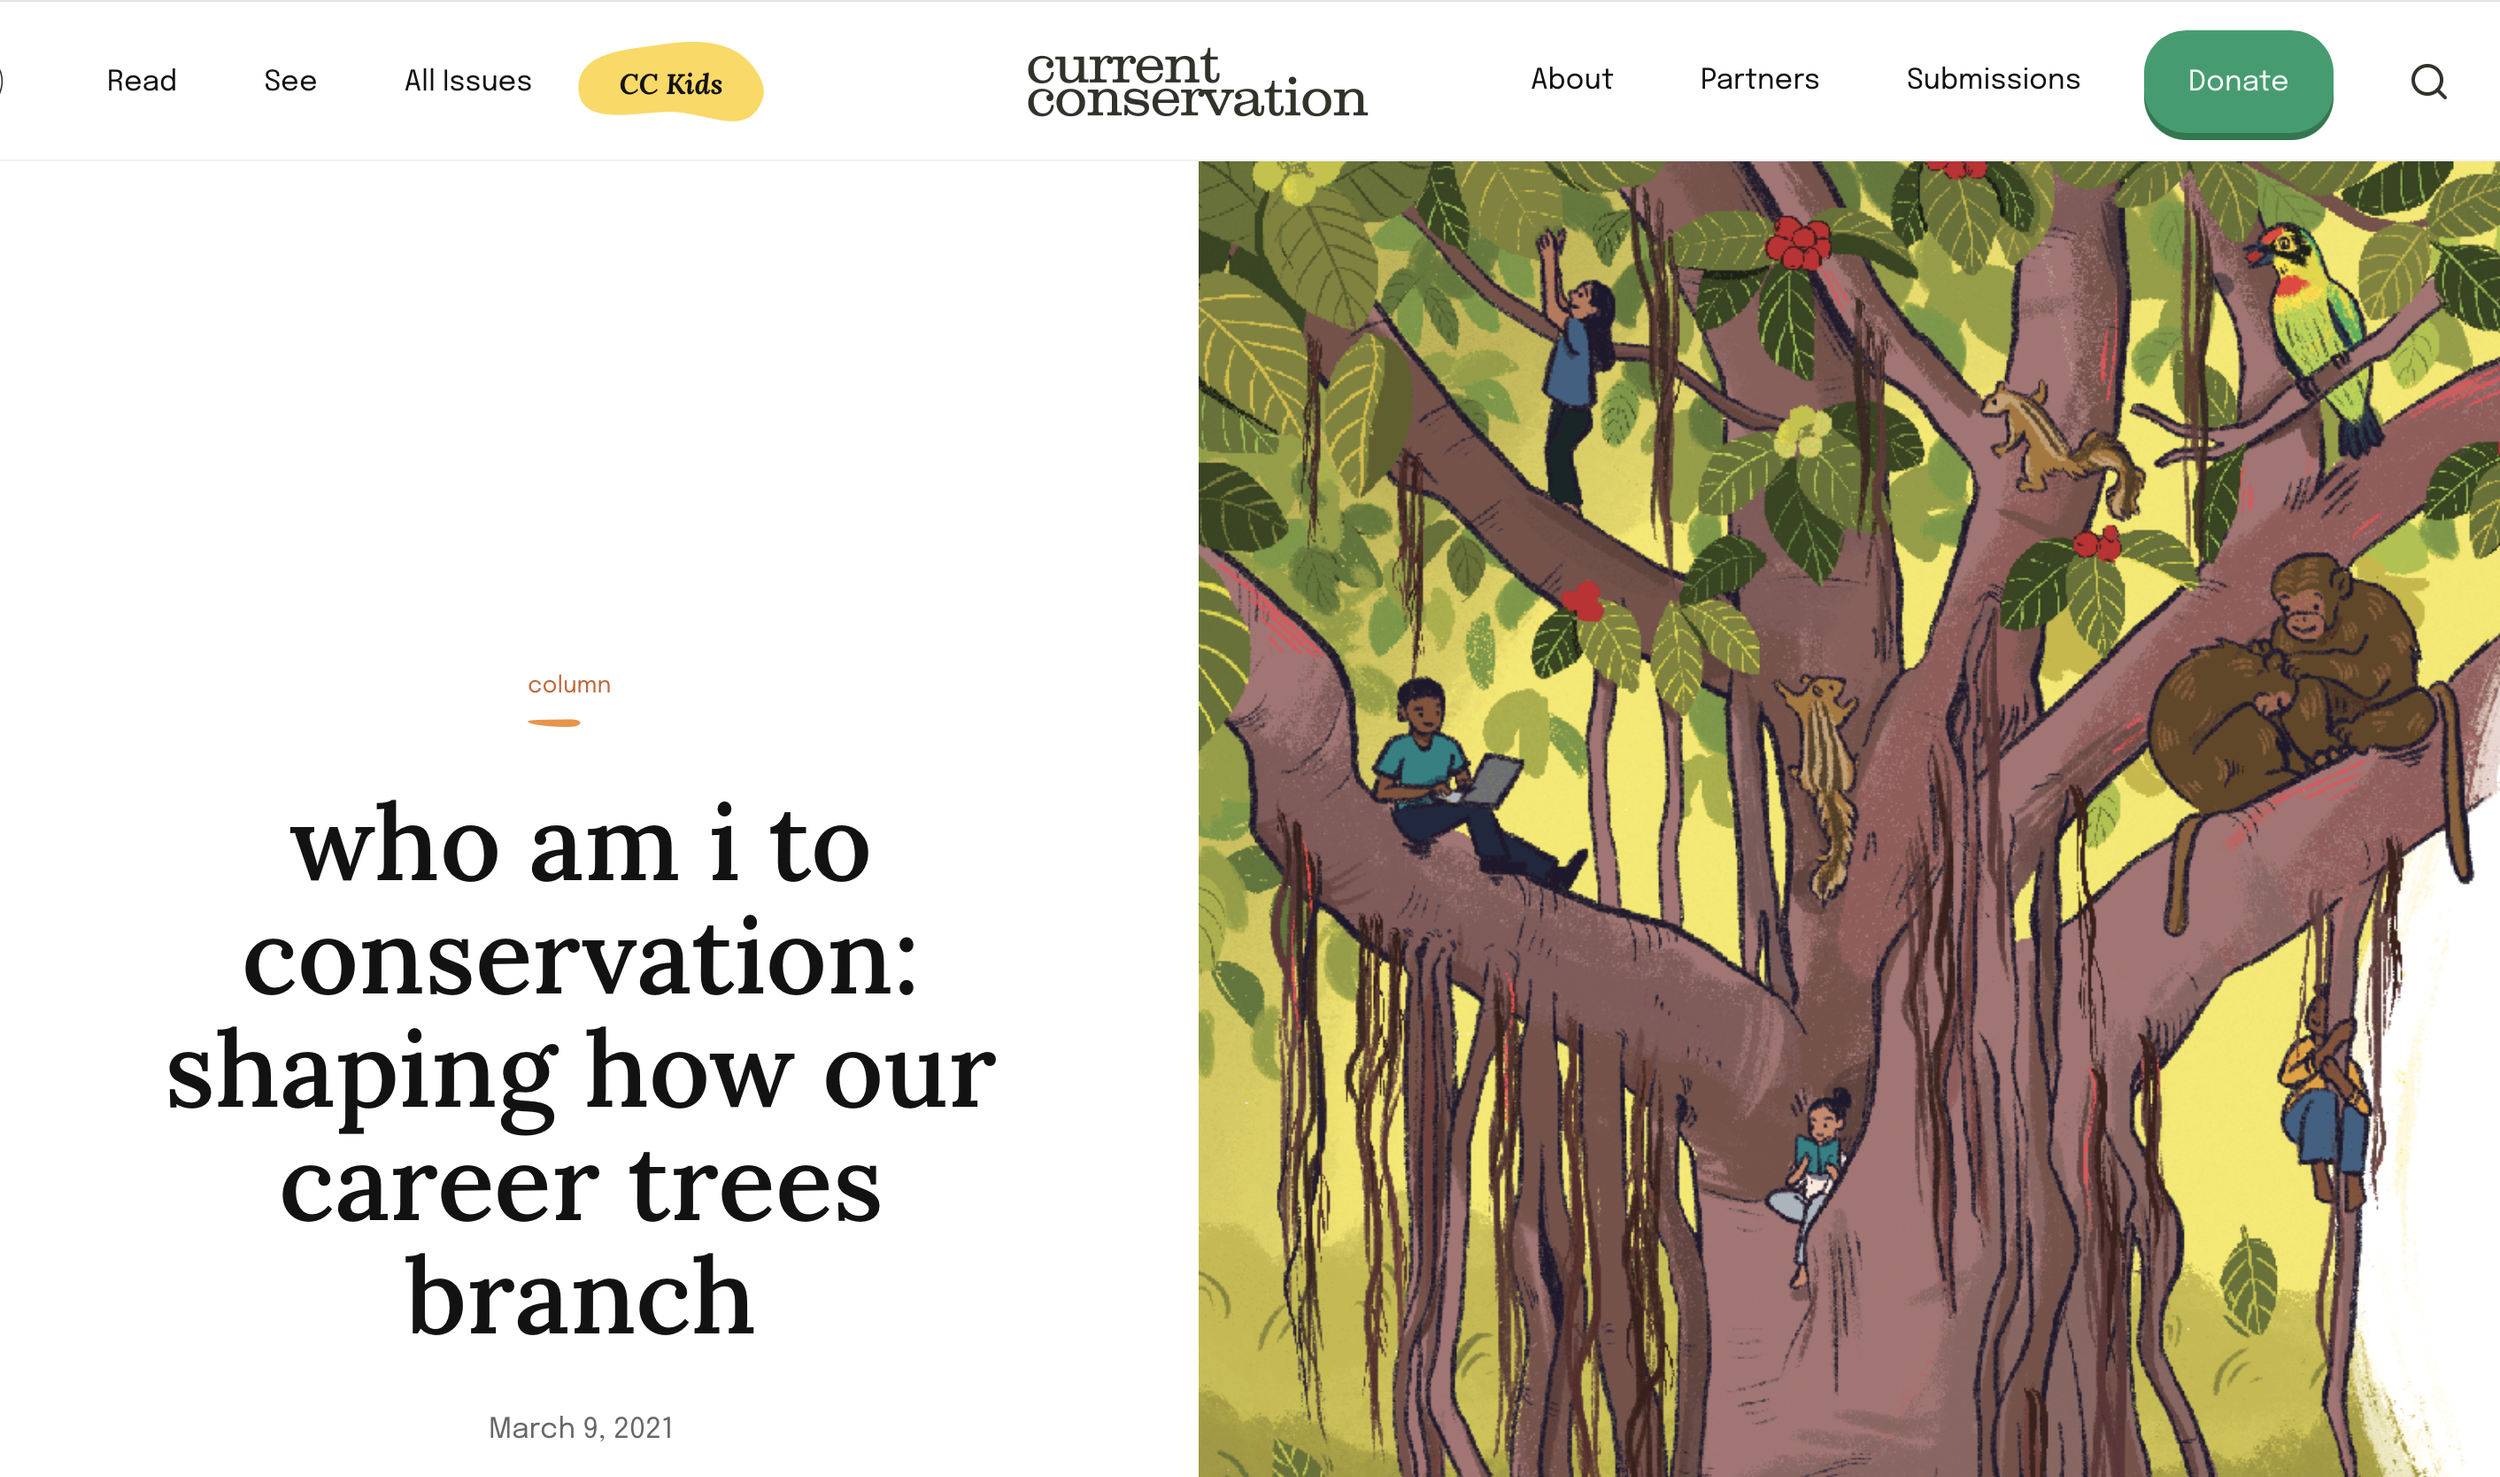Click the green Donate button

click(2238, 83)
